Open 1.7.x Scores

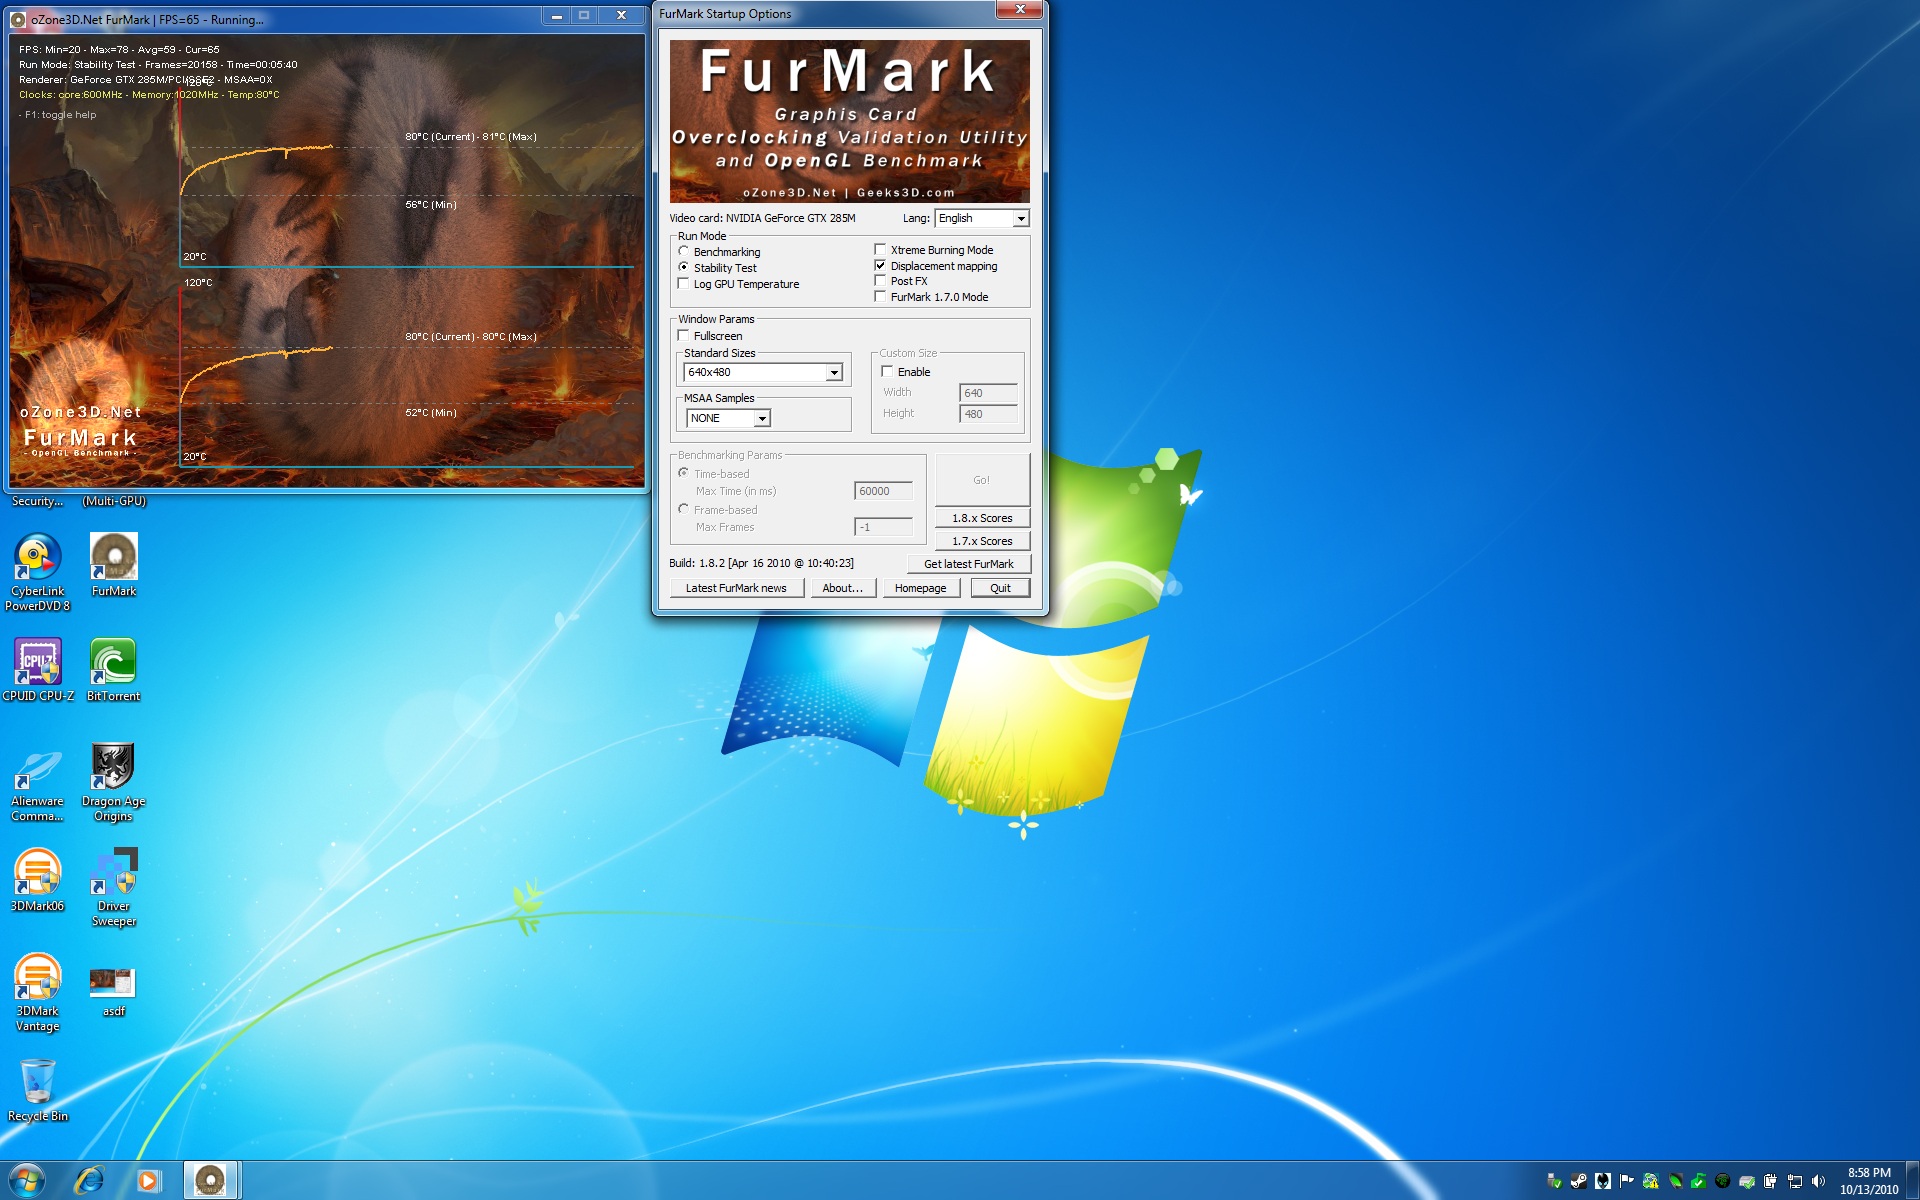tap(982, 541)
